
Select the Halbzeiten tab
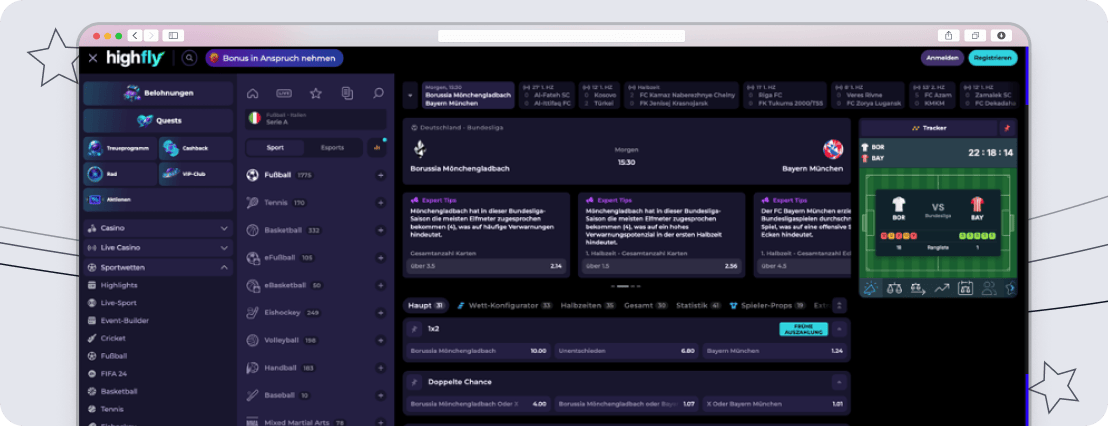pos(588,306)
